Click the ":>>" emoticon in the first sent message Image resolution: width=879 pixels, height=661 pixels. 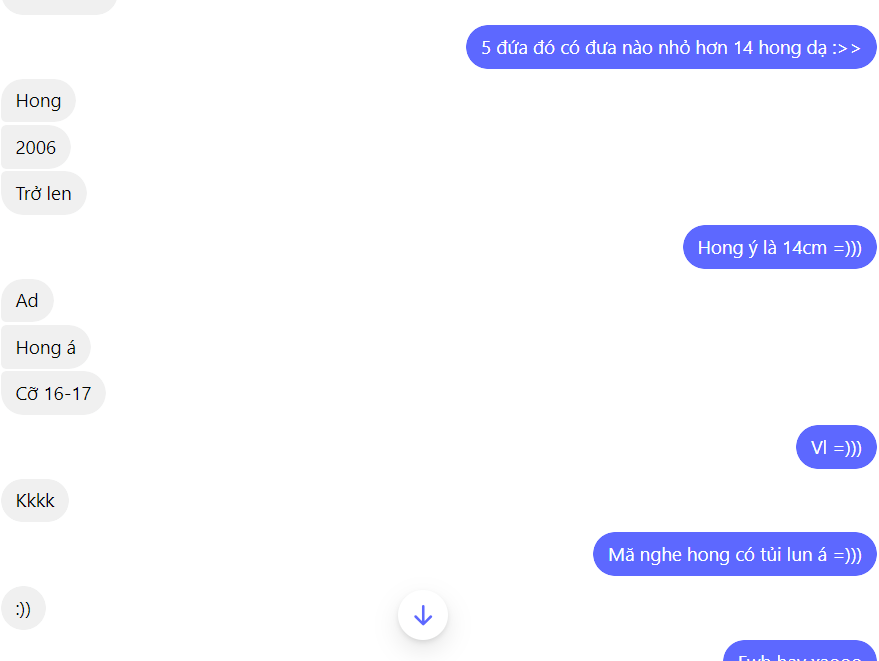[x=846, y=48]
